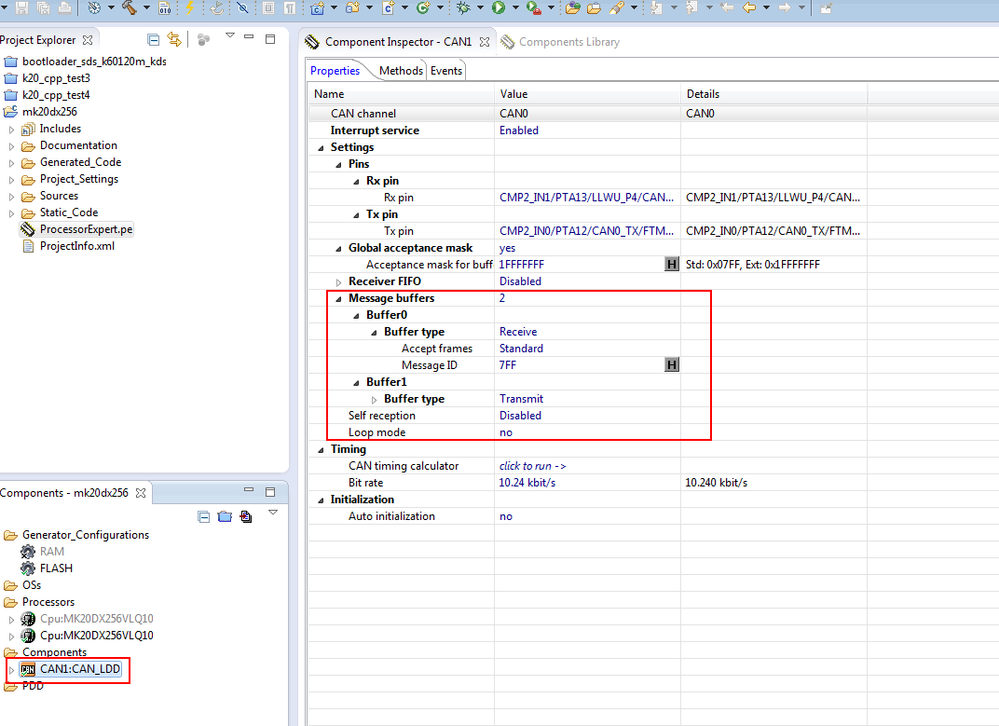Click the Save icon in the toolbar
Screen dimensions: 999x726
coord(22,8)
